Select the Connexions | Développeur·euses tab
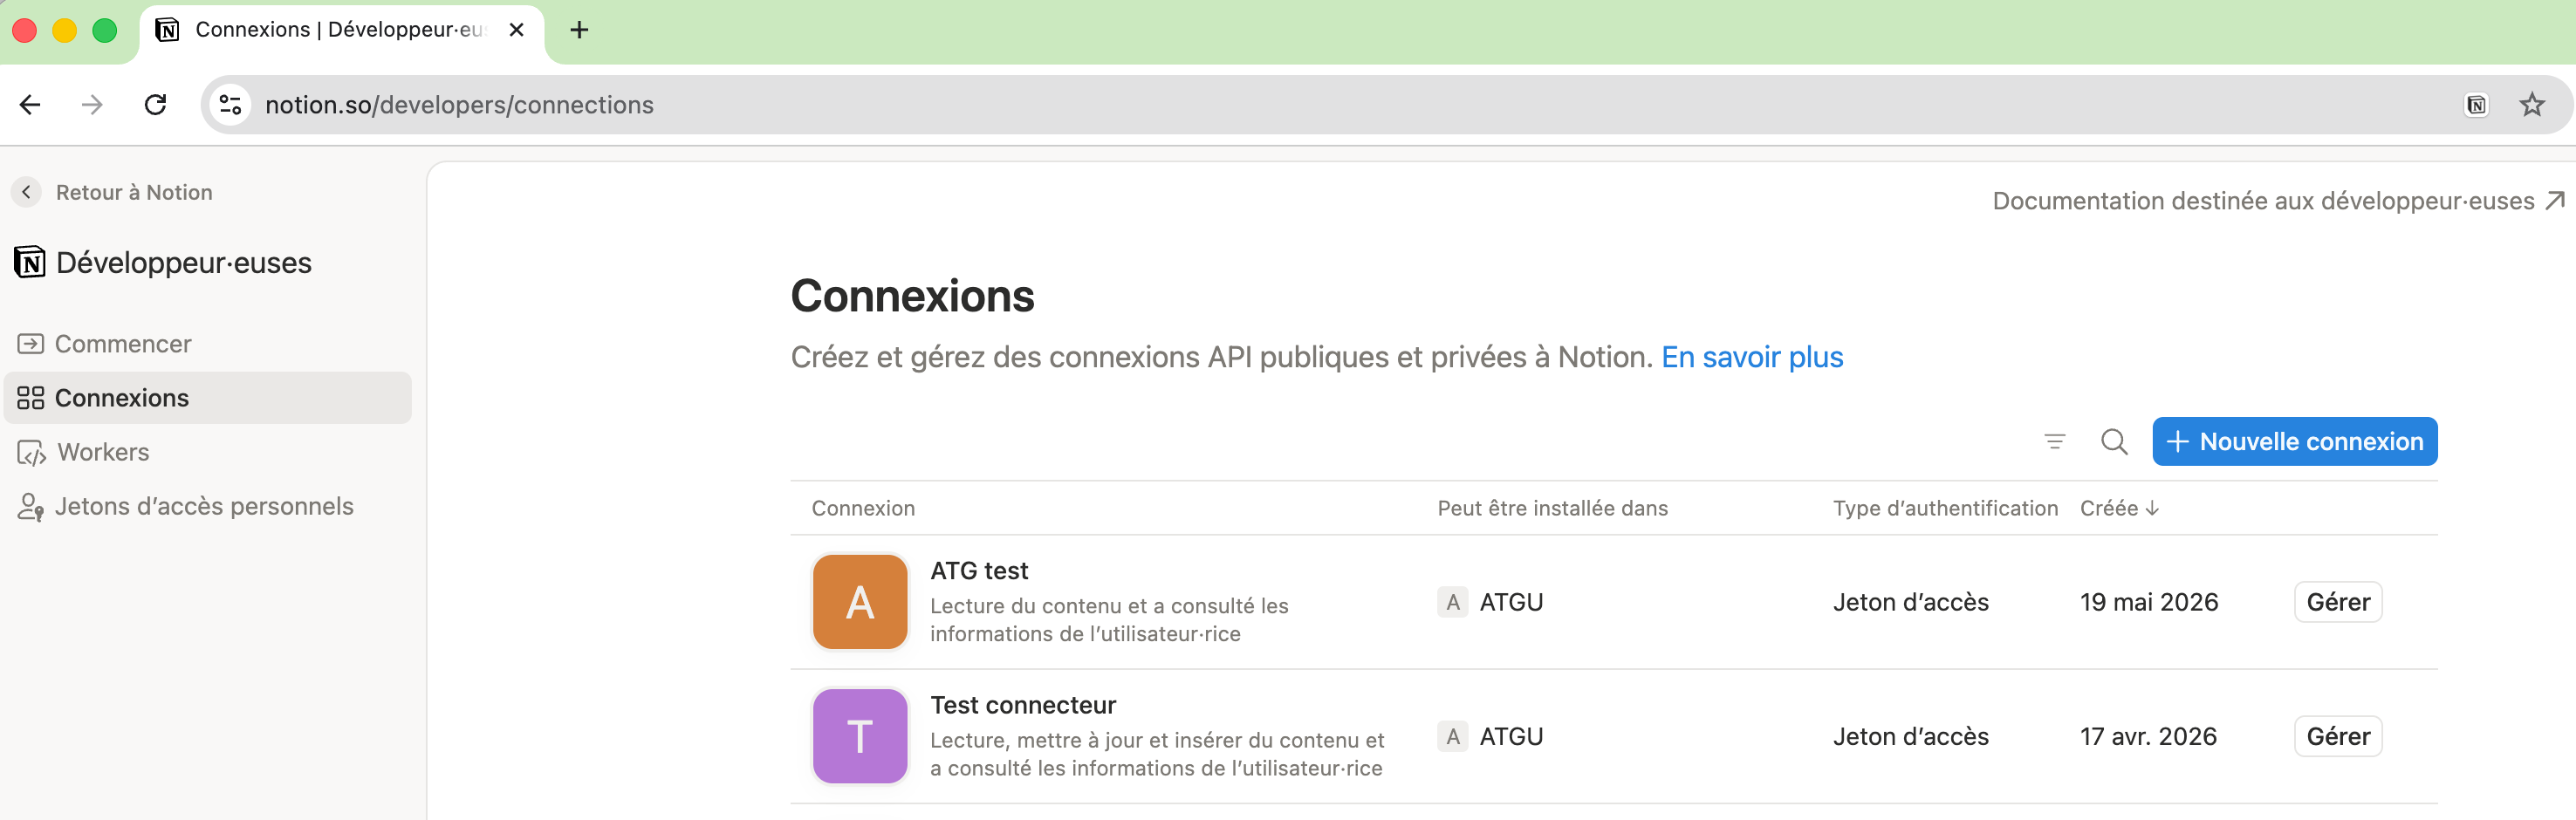The image size is (2576, 820). (x=341, y=30)
